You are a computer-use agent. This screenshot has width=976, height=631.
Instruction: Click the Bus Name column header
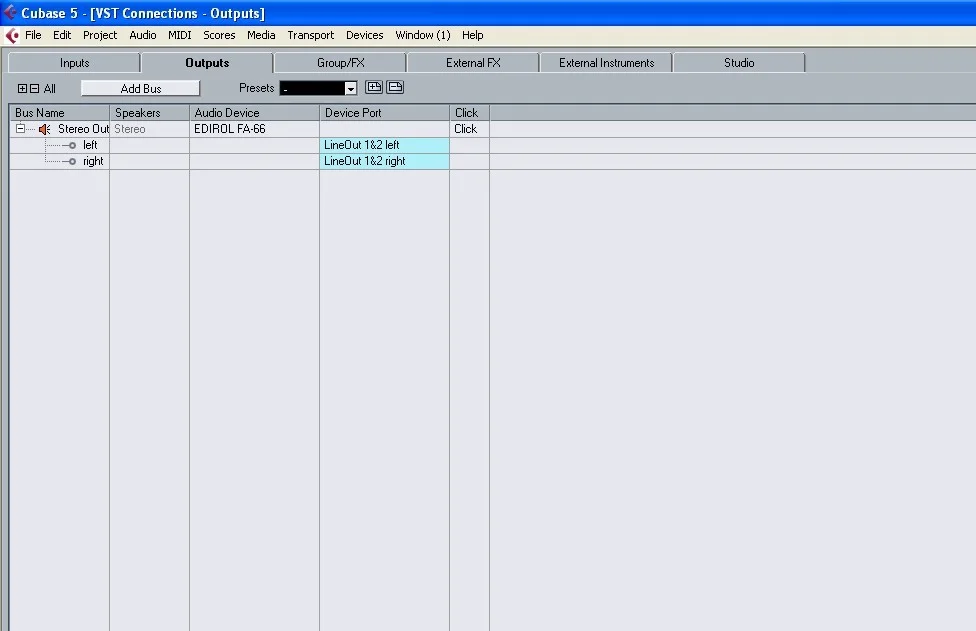click(60, 113)
